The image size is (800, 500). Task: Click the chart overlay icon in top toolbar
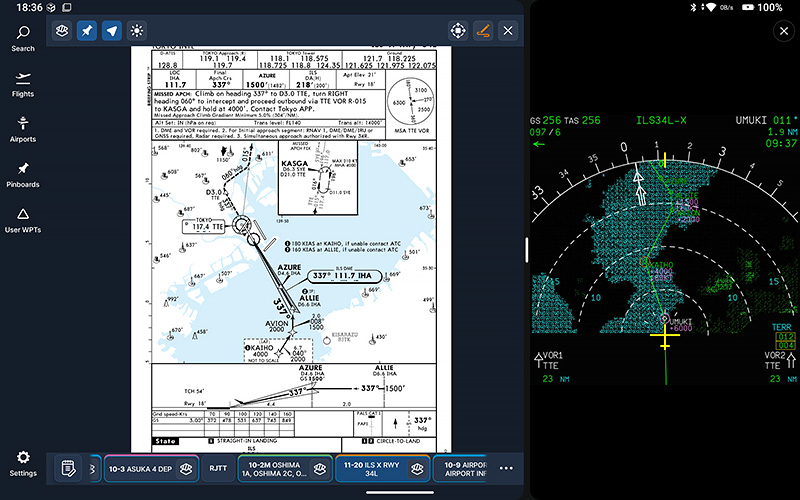tap(62, 31)
